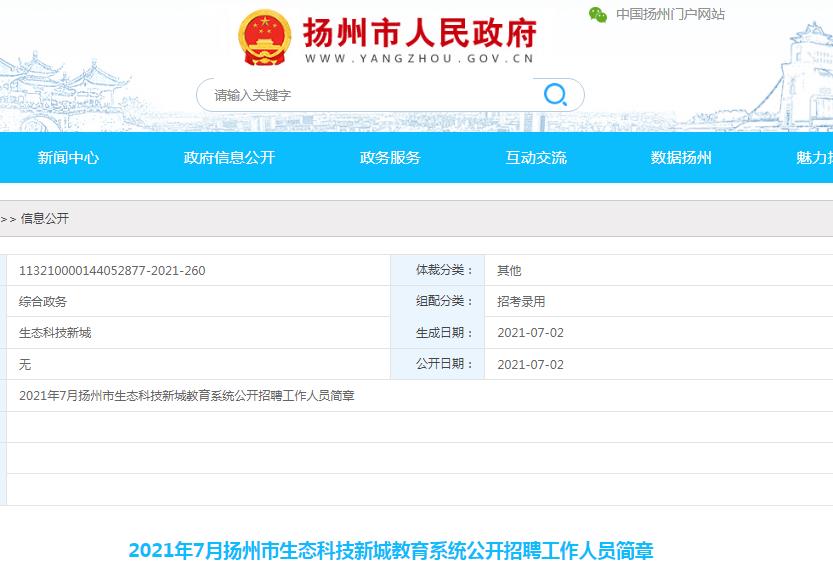Click the 公开日期 2021-07-02 value
The height and width of the screenshot is (574, 833).
click(x=530, y=365)
